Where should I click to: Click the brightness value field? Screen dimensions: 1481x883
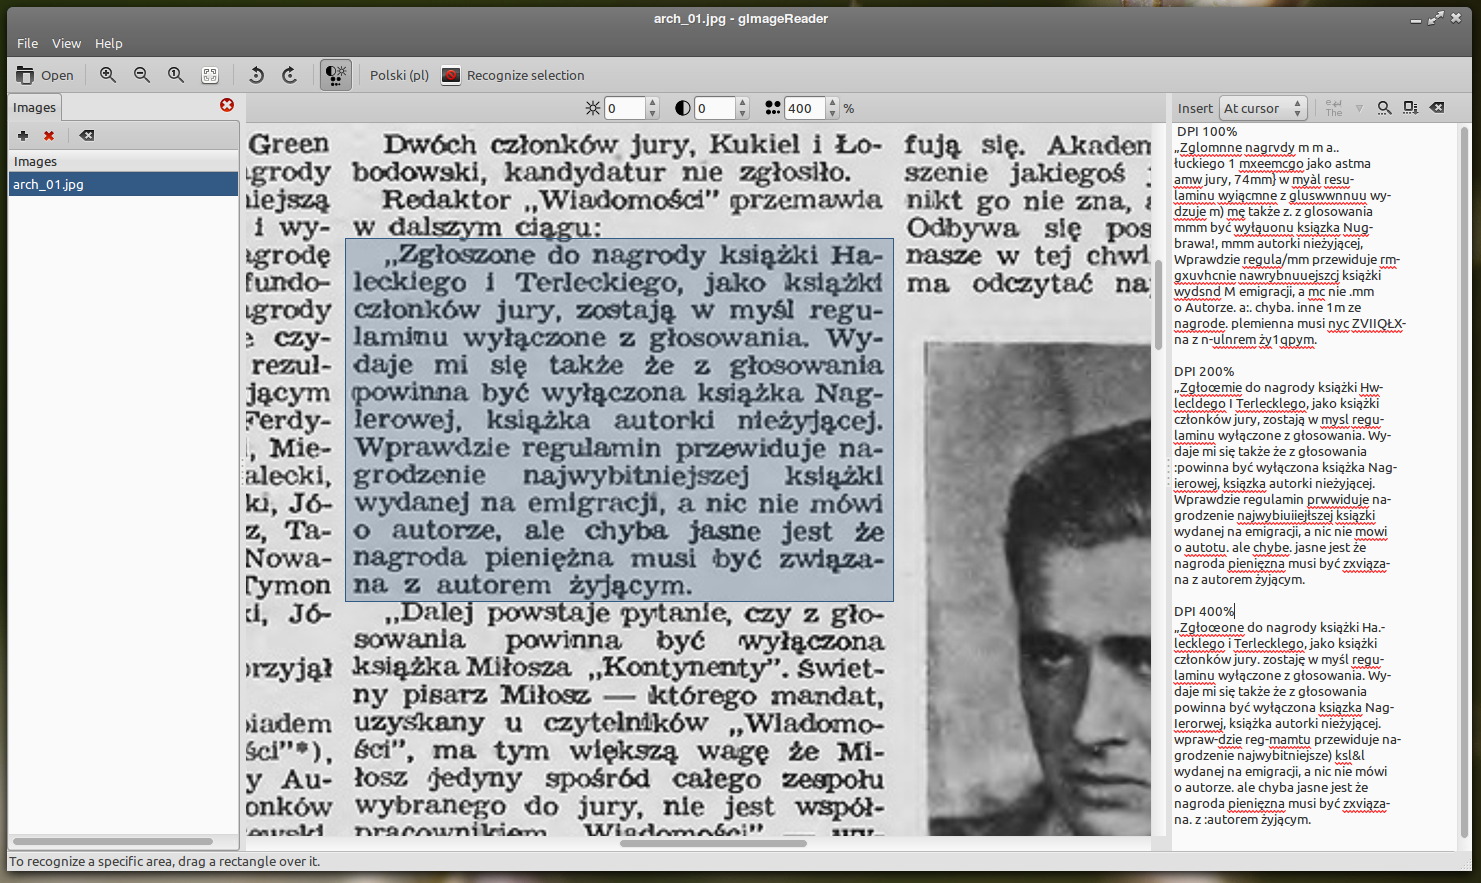tap(625, 108)
